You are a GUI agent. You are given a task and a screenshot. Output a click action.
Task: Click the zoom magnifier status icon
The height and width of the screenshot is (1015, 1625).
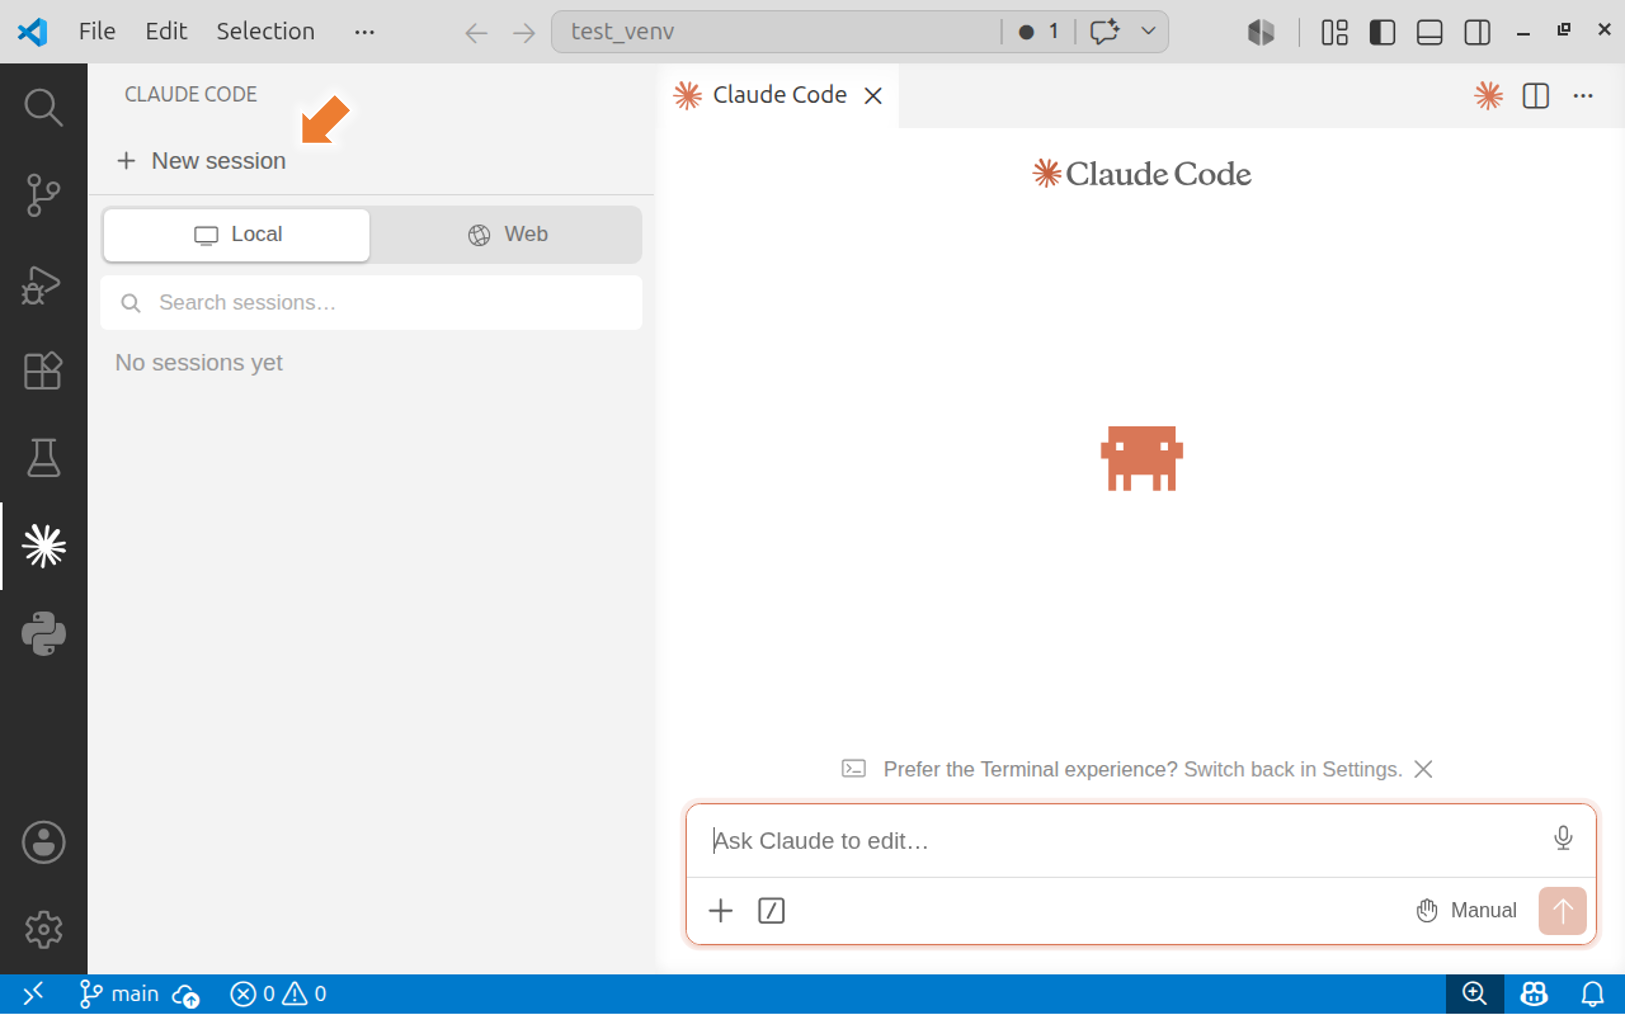1474,994
